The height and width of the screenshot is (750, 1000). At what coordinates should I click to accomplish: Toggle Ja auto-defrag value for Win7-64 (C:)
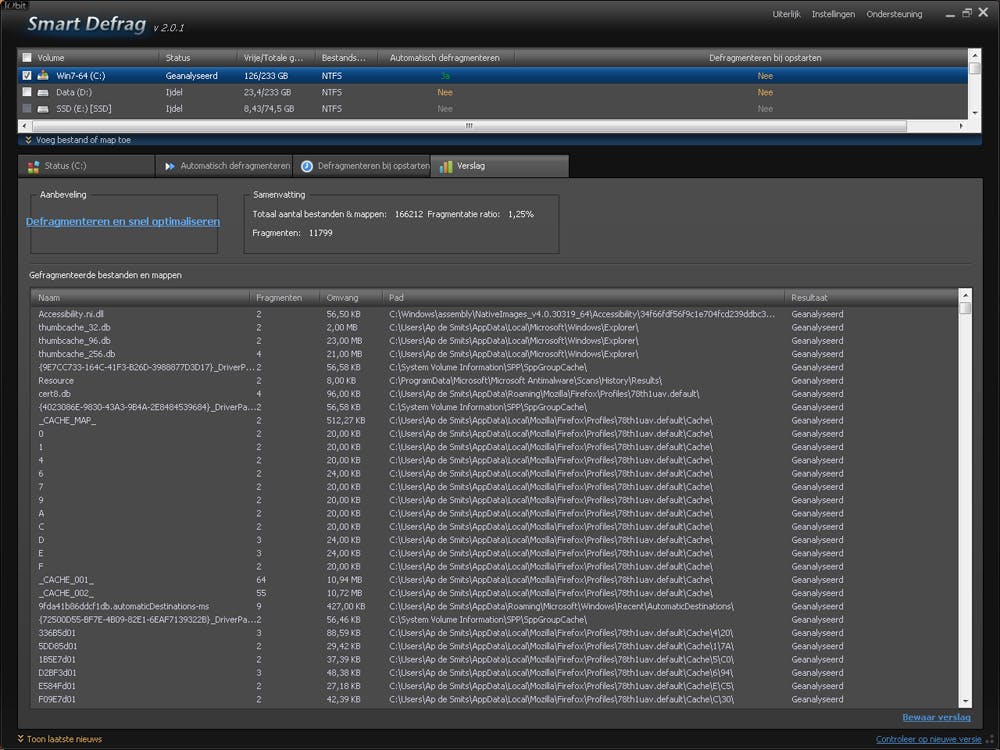445,76
